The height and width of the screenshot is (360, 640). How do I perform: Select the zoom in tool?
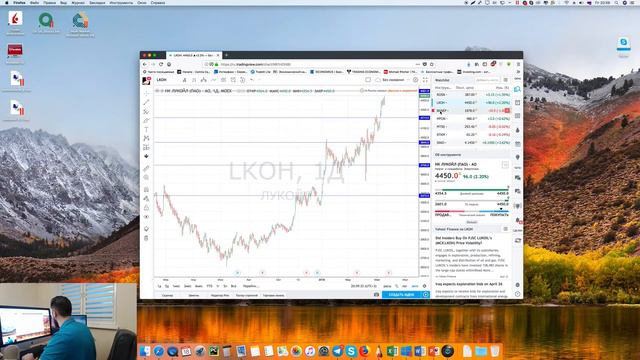point(146,177)
